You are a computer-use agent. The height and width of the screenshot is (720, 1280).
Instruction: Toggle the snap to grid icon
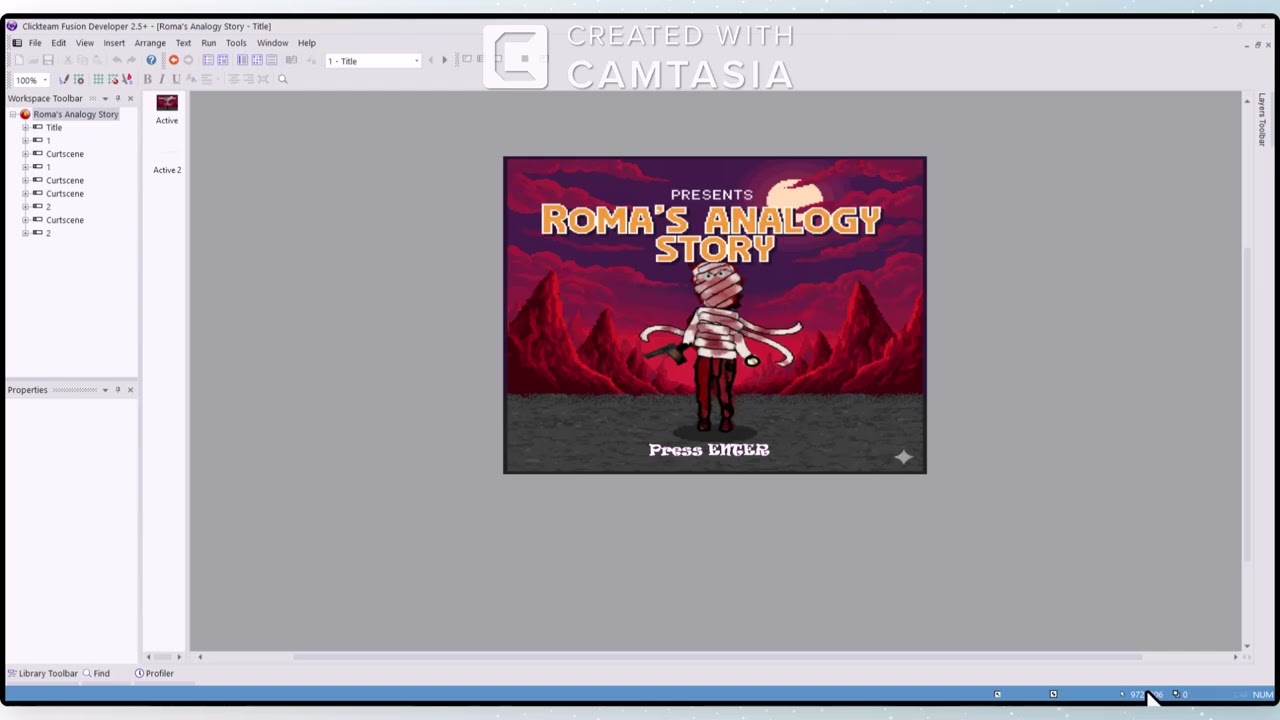tap(112, 79)
